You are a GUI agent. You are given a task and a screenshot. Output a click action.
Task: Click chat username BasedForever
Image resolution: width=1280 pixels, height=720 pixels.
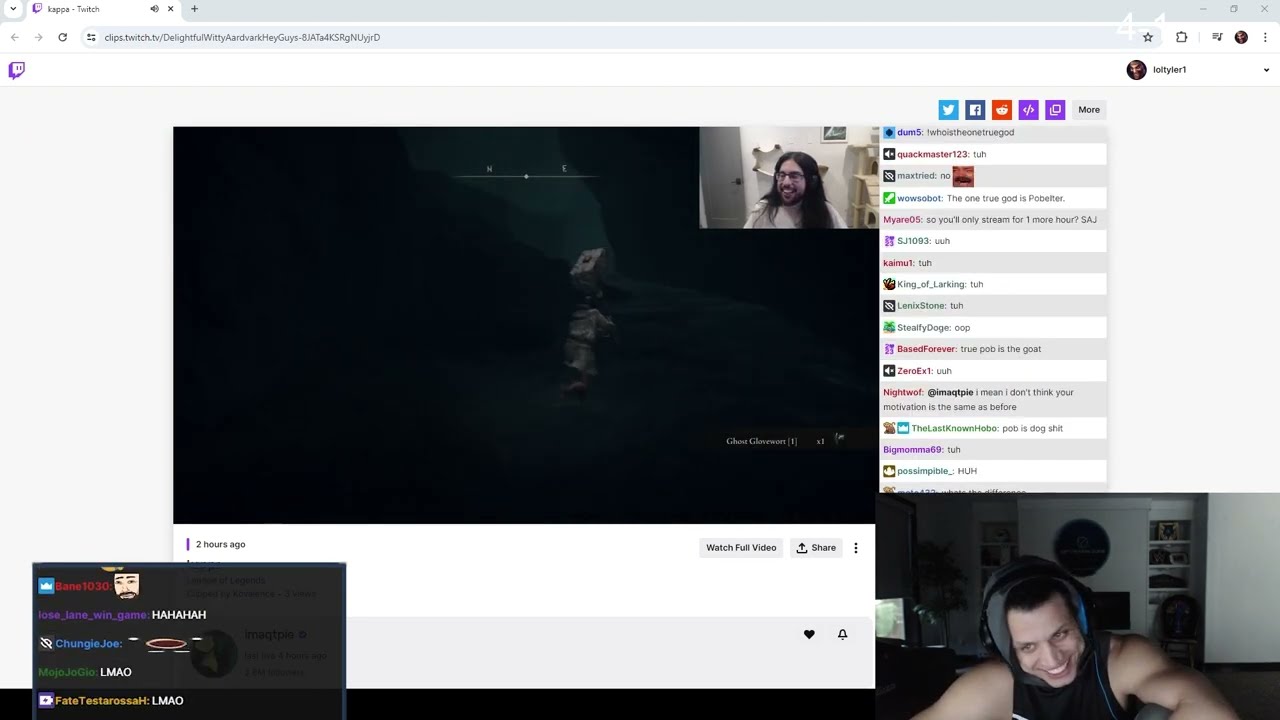coord(926,349)
